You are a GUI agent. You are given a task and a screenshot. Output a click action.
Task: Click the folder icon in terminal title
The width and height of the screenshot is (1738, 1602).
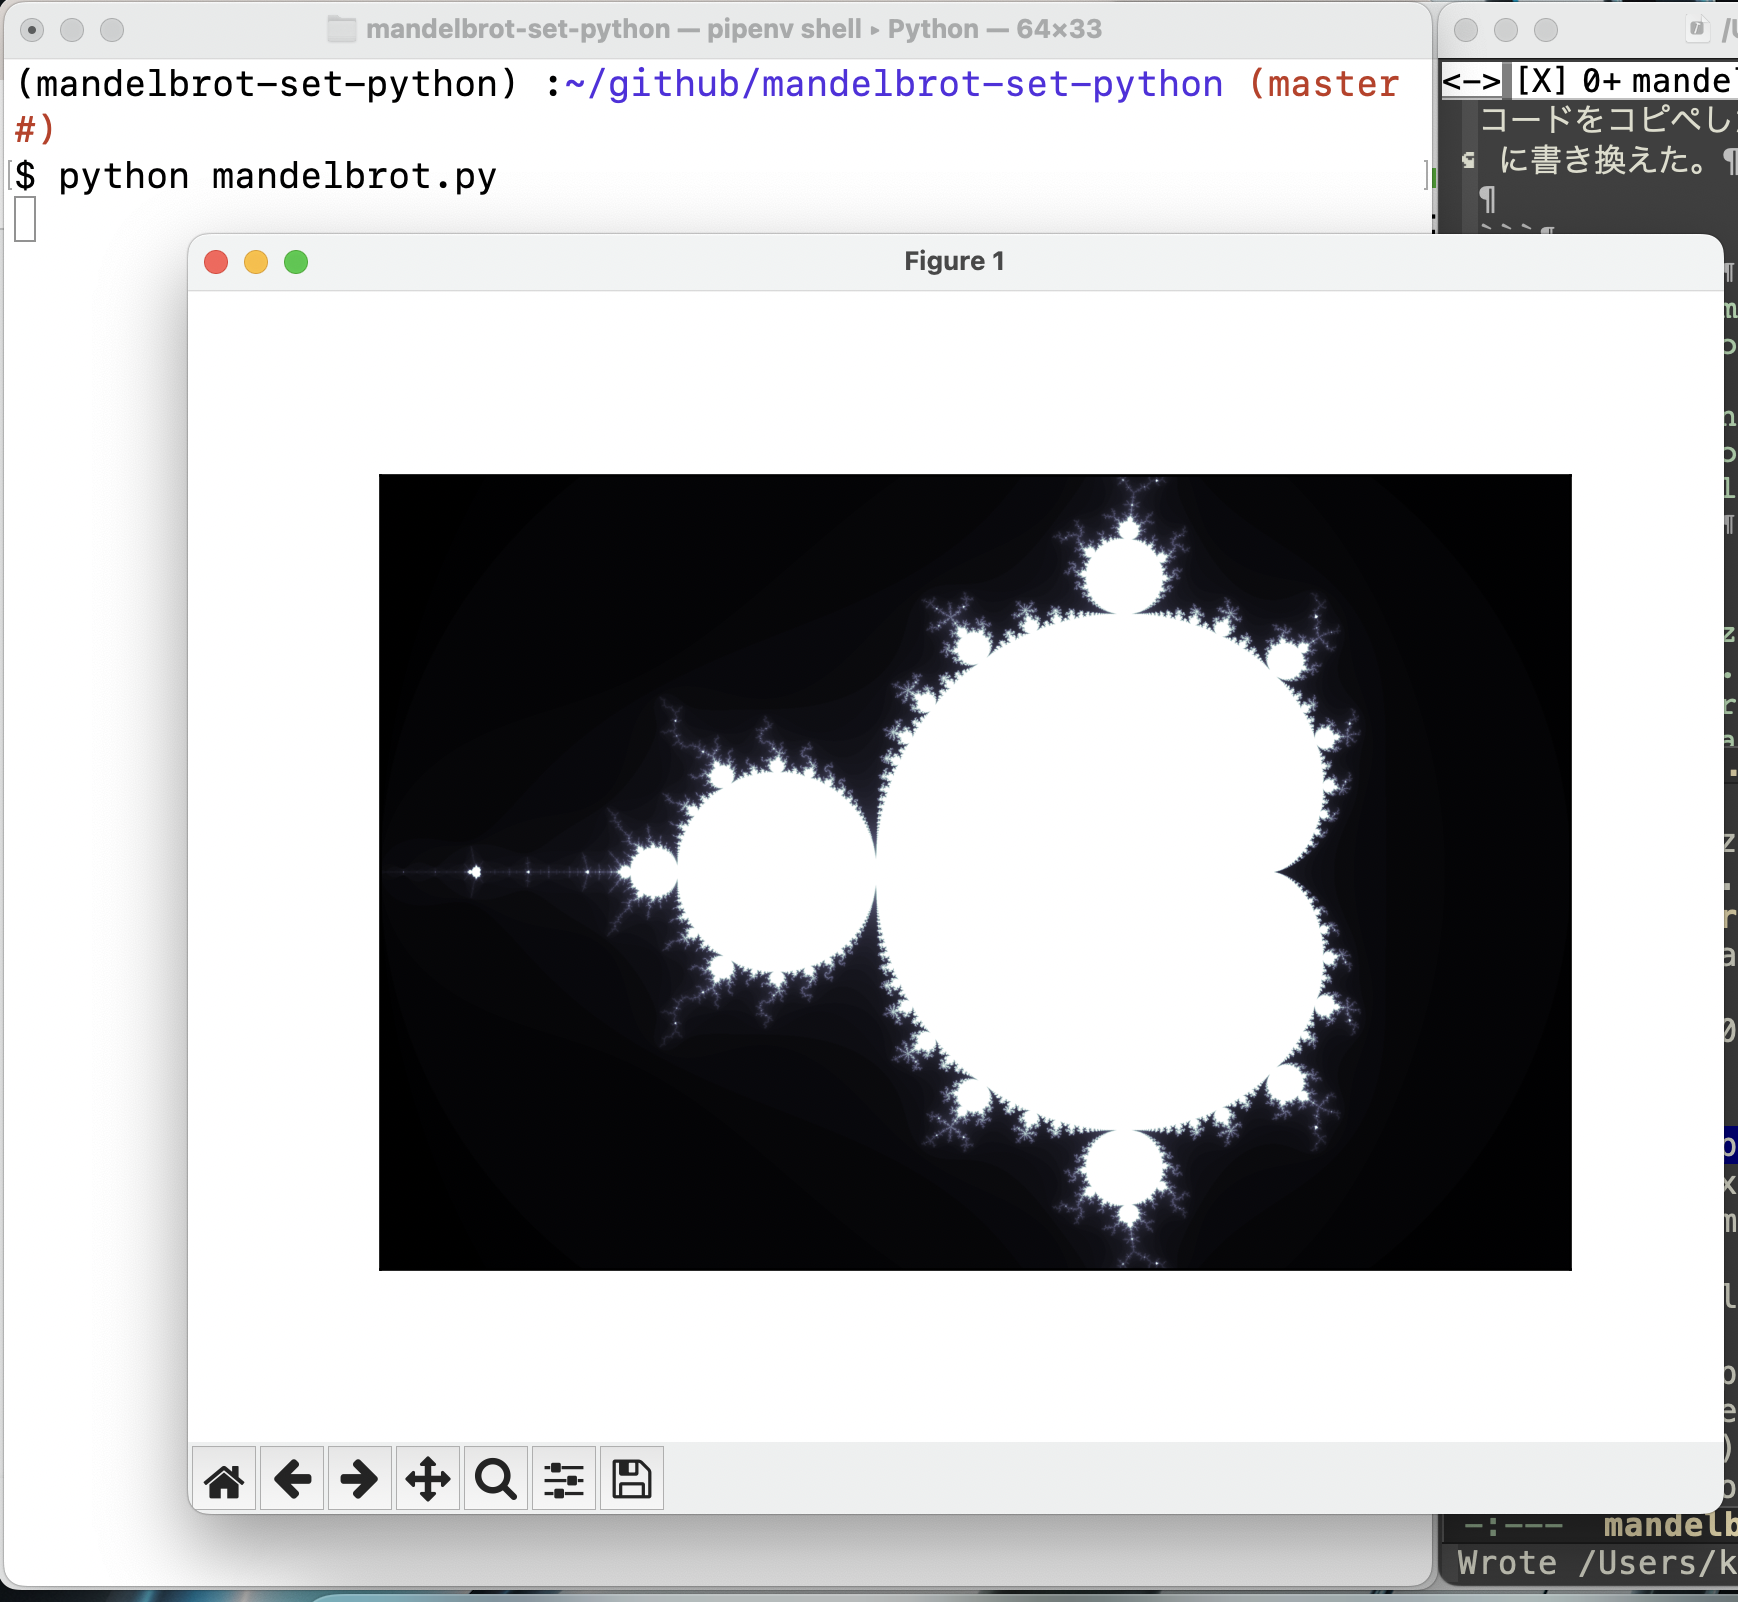pos(342,29)
